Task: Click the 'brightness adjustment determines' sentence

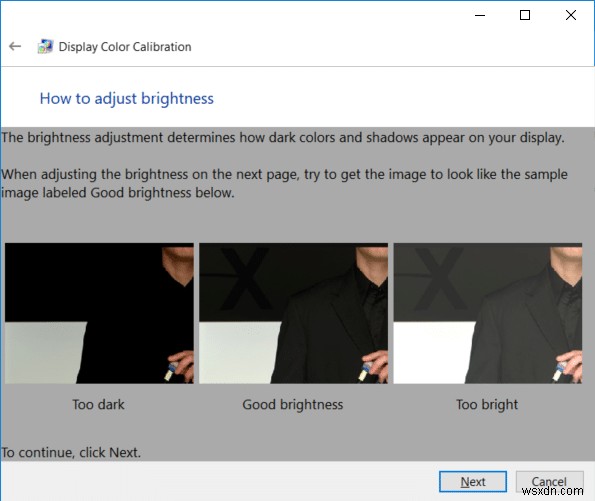Action: click(x=283, y=137)
